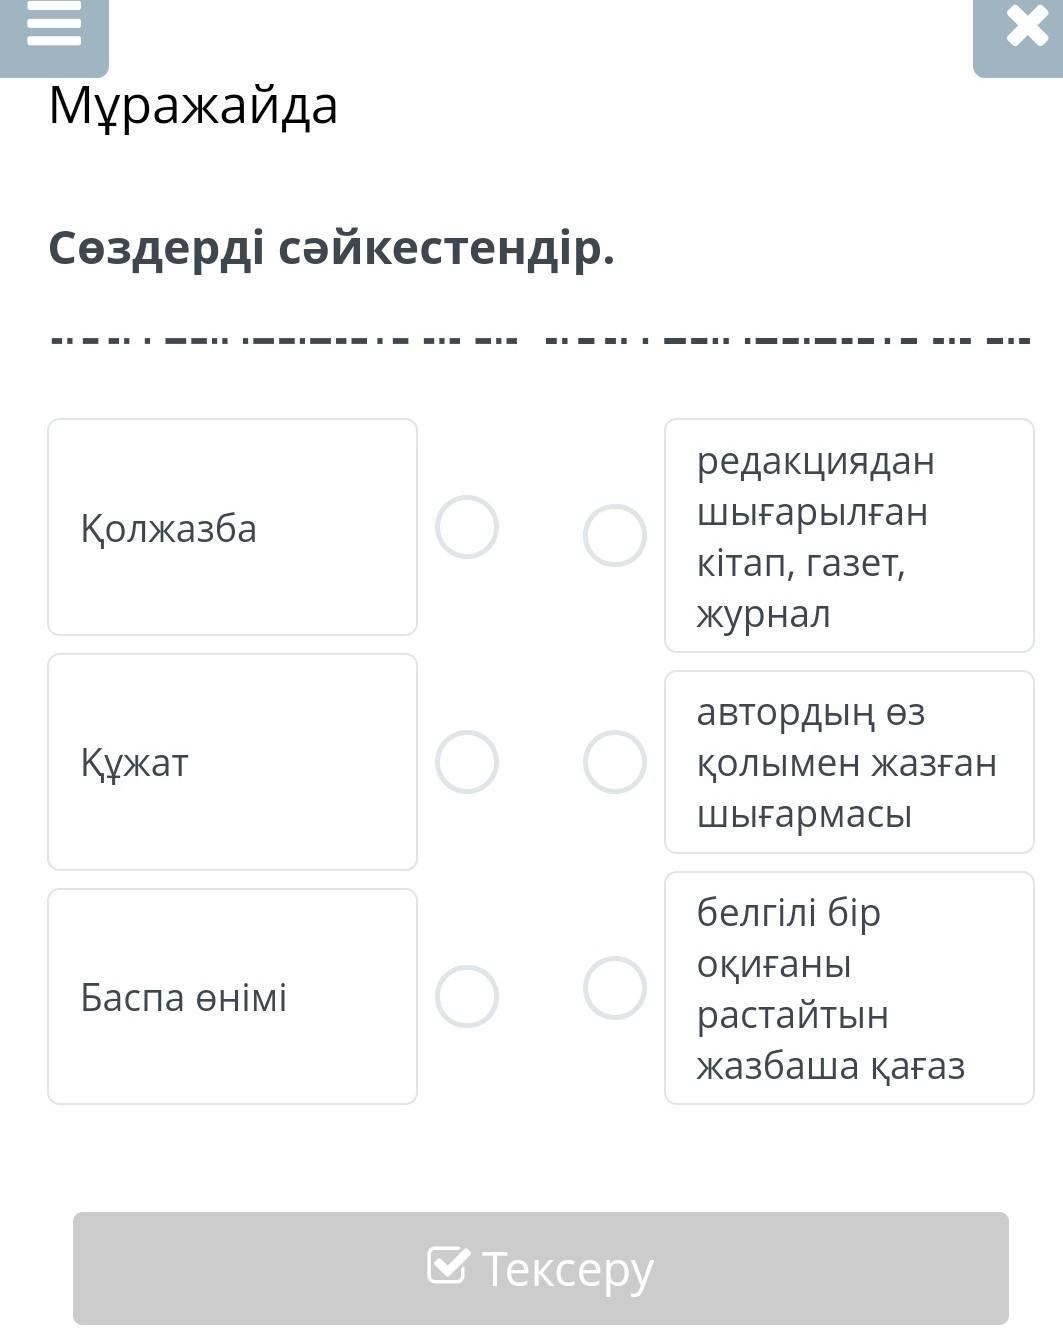The image size is (1063, 1333).
Task: Click the Баспа өнімі word card
Action: [232, 997]
